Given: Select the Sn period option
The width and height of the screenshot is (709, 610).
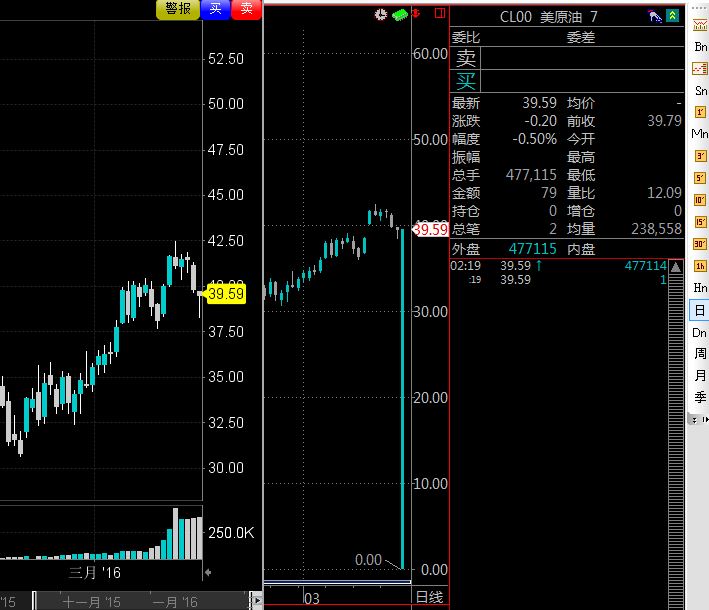Looking at the screenshot, I should 701,90.
